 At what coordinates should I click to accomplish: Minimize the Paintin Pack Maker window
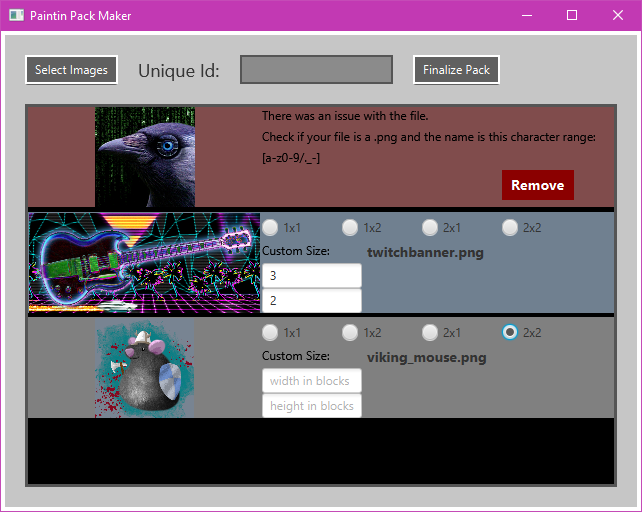(527, 16)
